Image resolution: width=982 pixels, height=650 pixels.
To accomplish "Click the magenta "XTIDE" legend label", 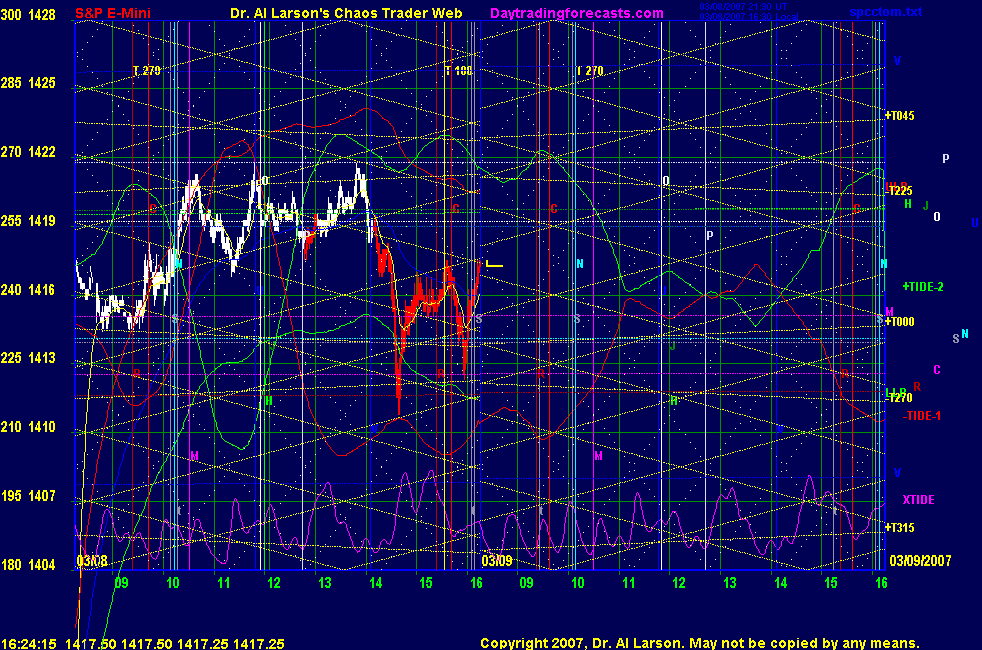I will [x=918, y=500].
